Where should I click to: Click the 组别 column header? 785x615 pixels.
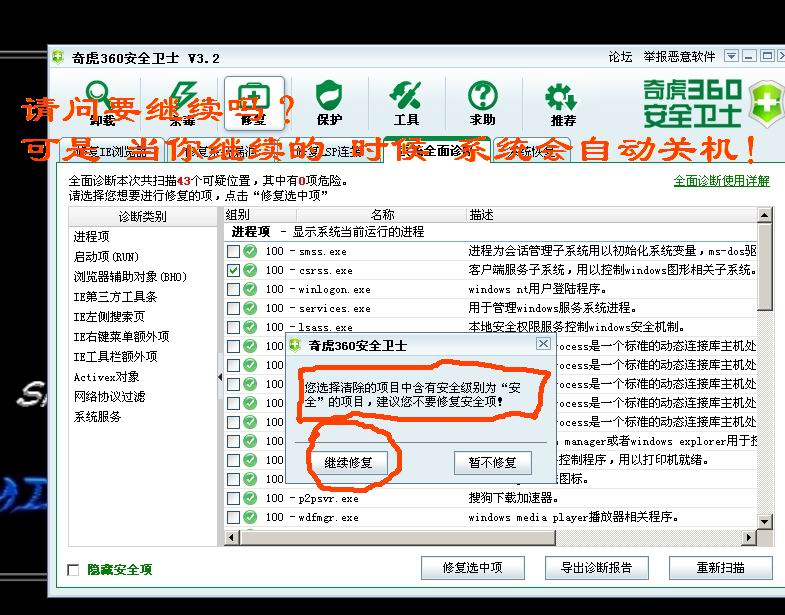tap(259, 215)
